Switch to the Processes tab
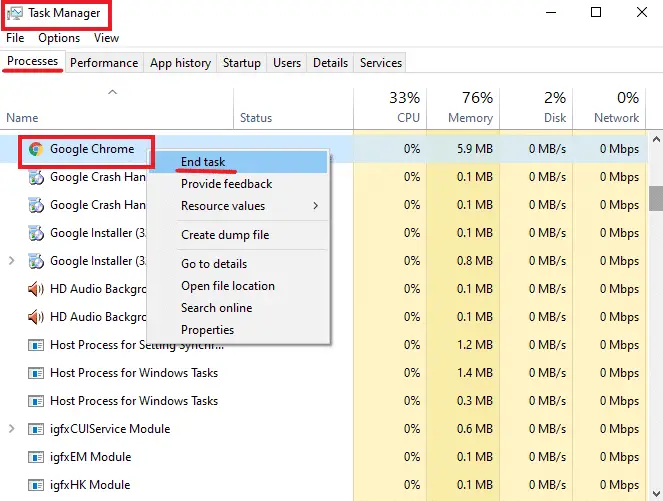The height and width of the screenshot is (501, 663). coord(33,61)
